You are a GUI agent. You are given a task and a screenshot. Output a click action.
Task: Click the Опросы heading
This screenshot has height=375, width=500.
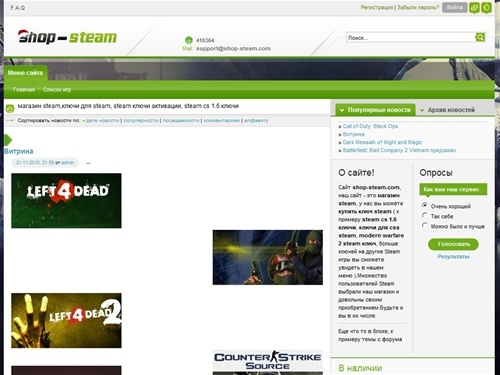click(436, 173)
